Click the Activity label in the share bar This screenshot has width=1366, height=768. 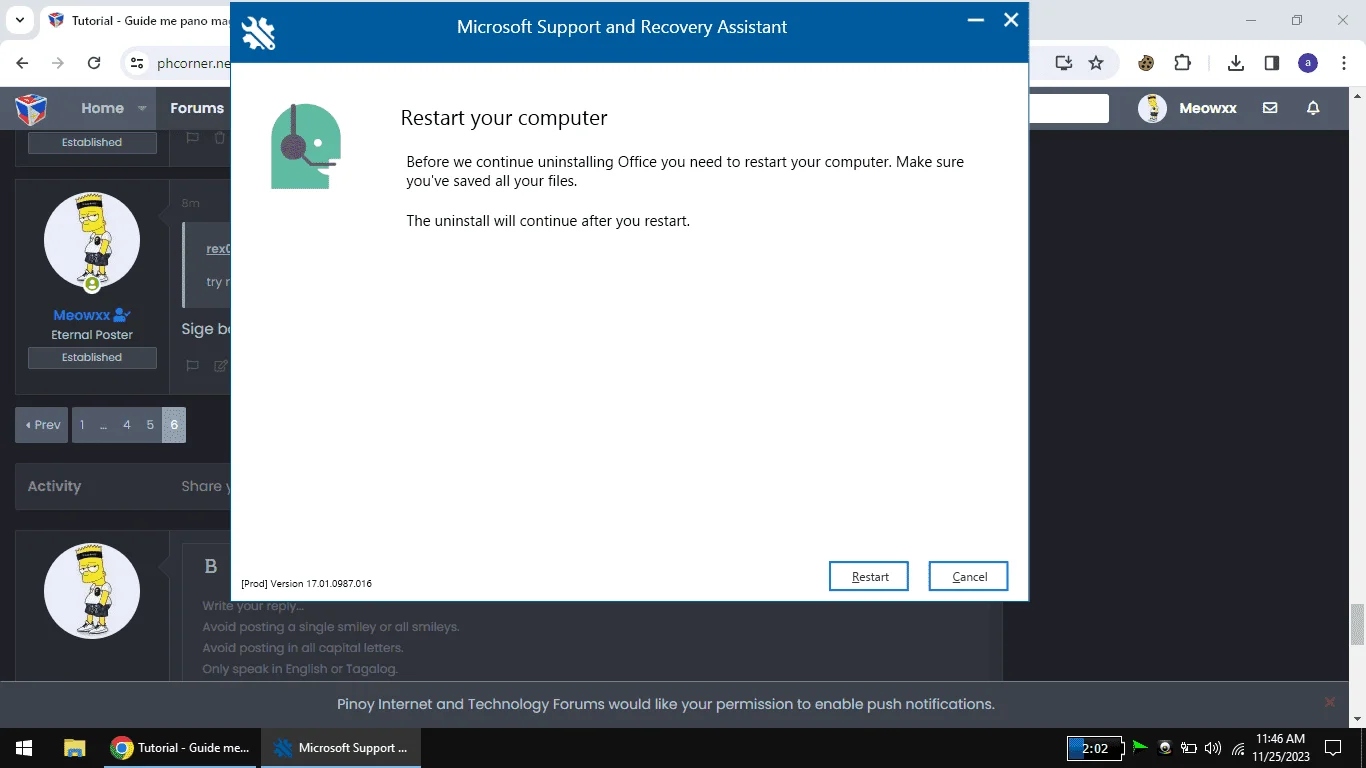pyautogui.click(x=54, y=486)
